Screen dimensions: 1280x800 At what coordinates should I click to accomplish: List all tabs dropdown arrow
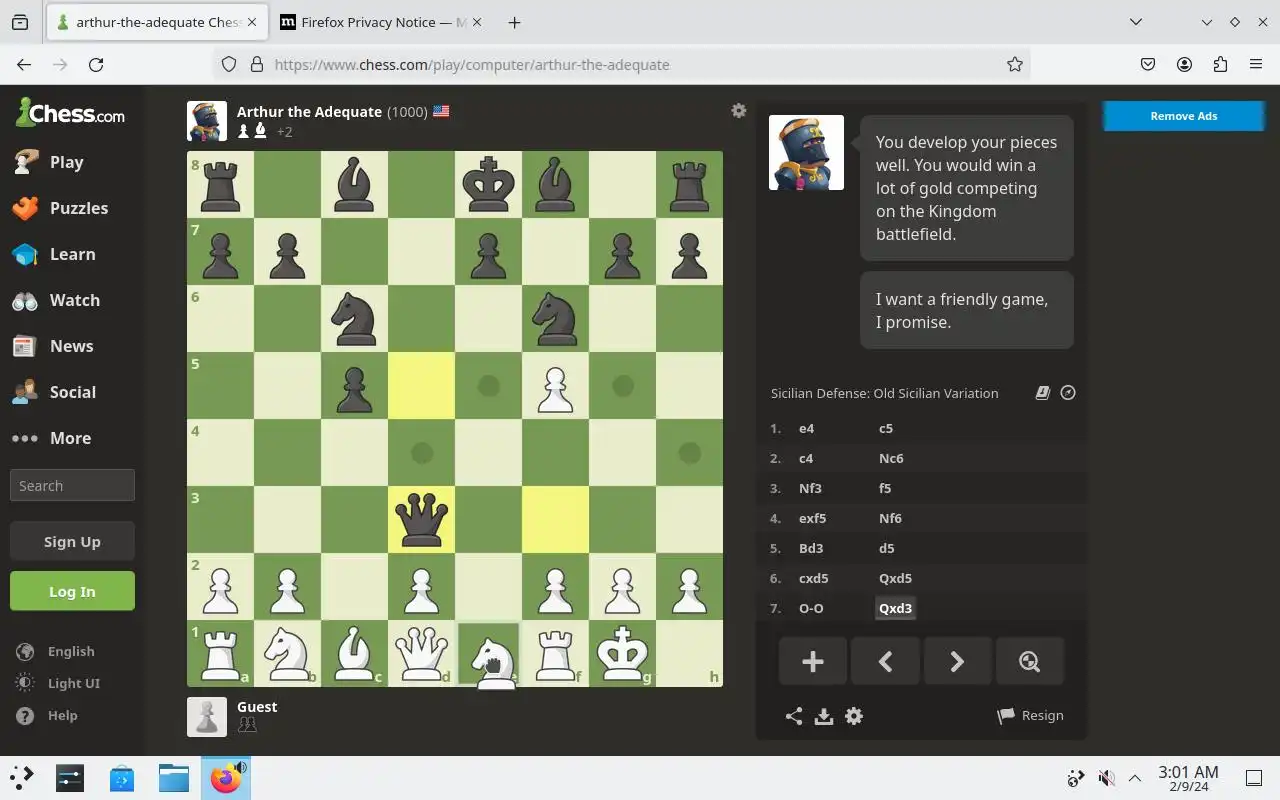(1136, 22)
